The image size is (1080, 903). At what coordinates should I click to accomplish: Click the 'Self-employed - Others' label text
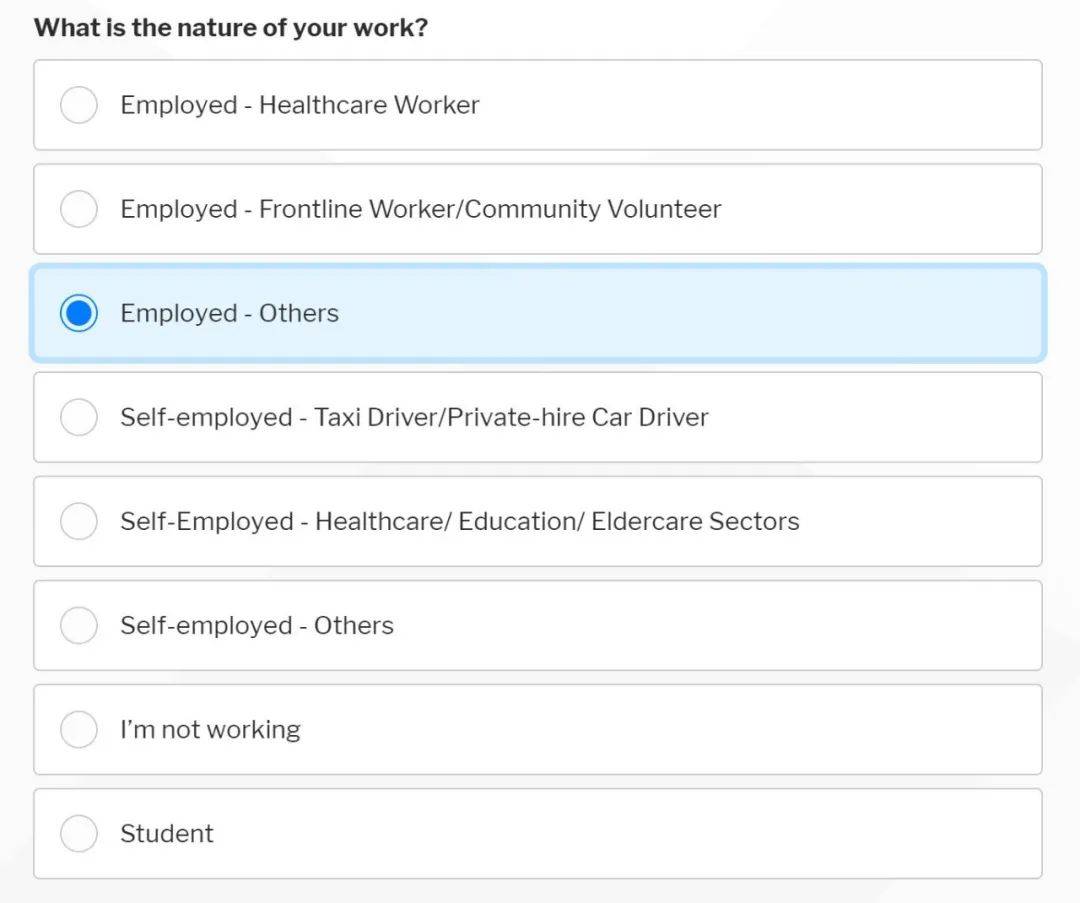pos(256,625)
